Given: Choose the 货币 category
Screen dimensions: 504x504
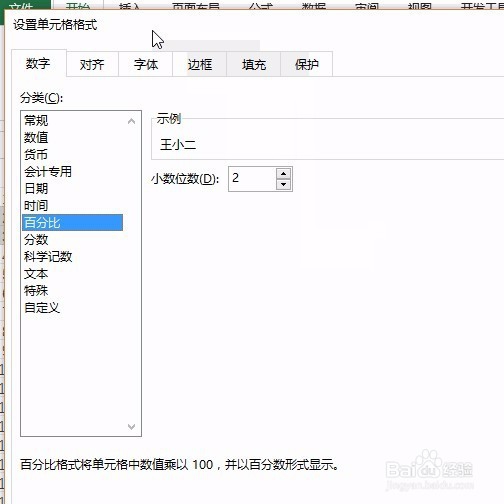Looking at the screenshot, I should point(73,154).
